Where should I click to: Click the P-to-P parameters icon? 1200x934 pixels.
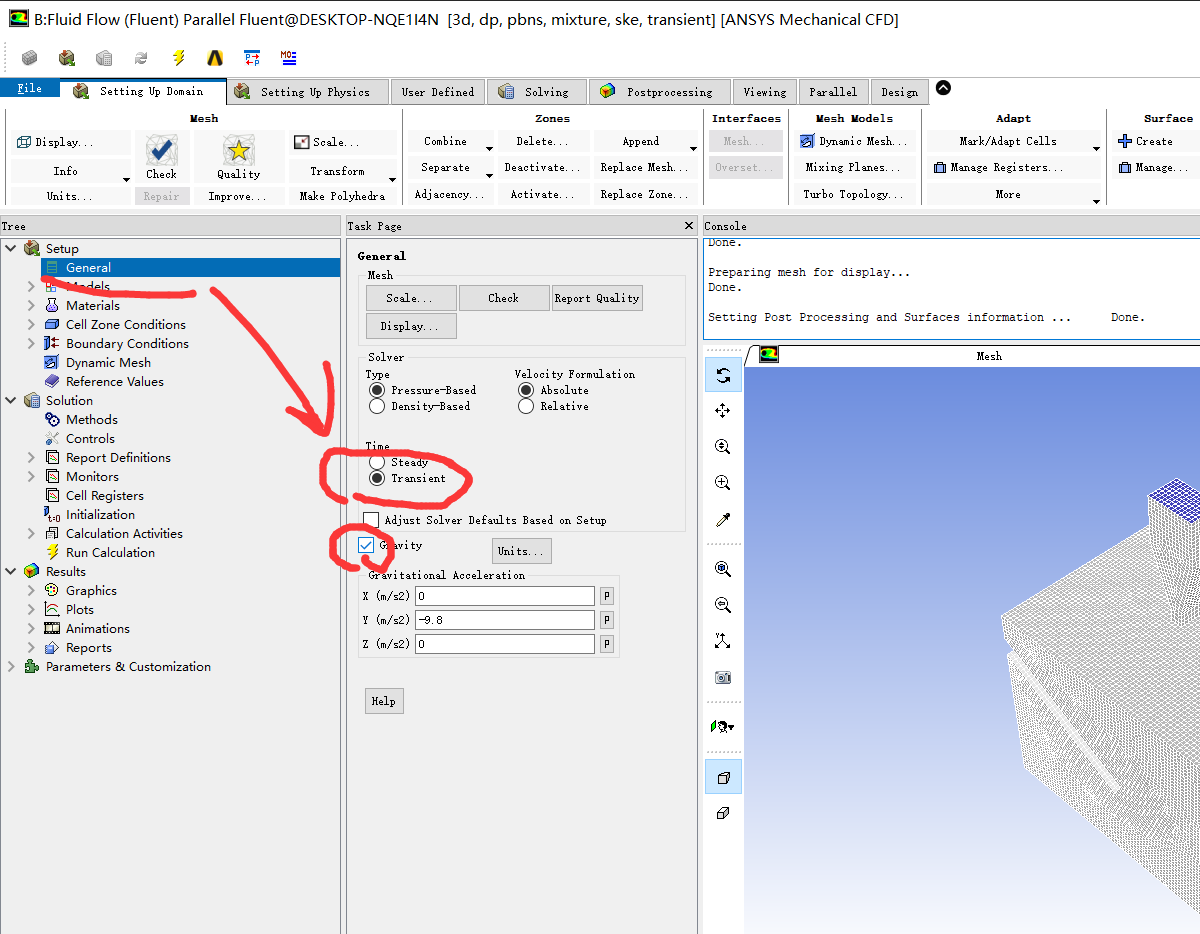[x=252, y=58]
